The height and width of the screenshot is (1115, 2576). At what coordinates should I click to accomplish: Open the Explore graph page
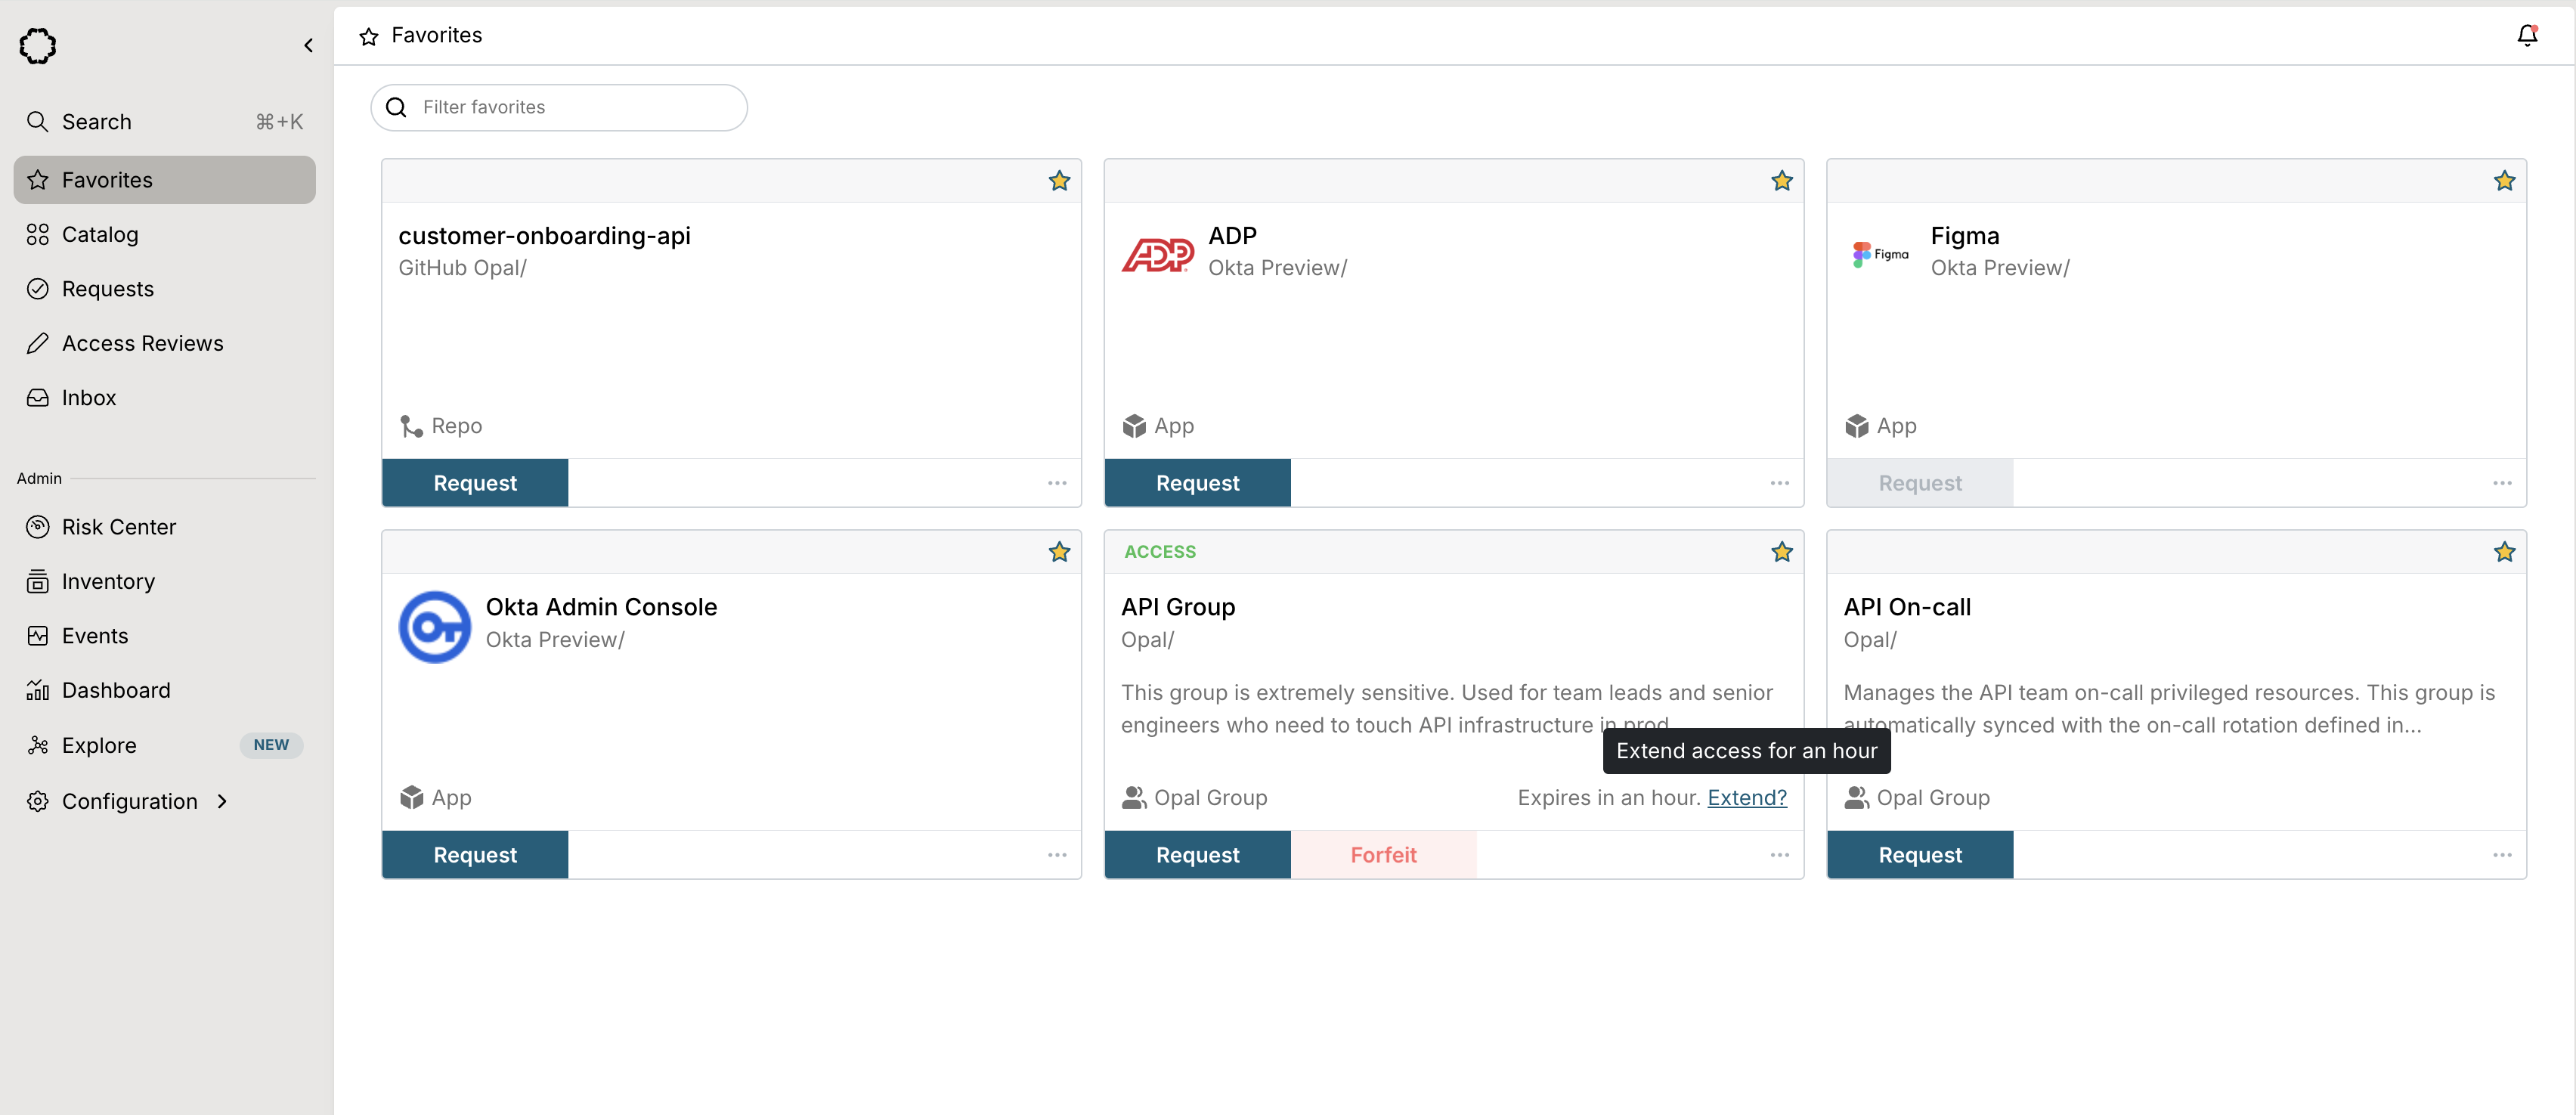(99, 745)
